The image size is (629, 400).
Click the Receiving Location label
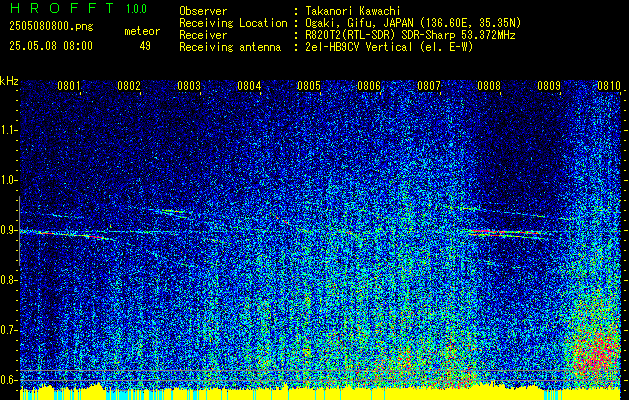click(233, 23)
